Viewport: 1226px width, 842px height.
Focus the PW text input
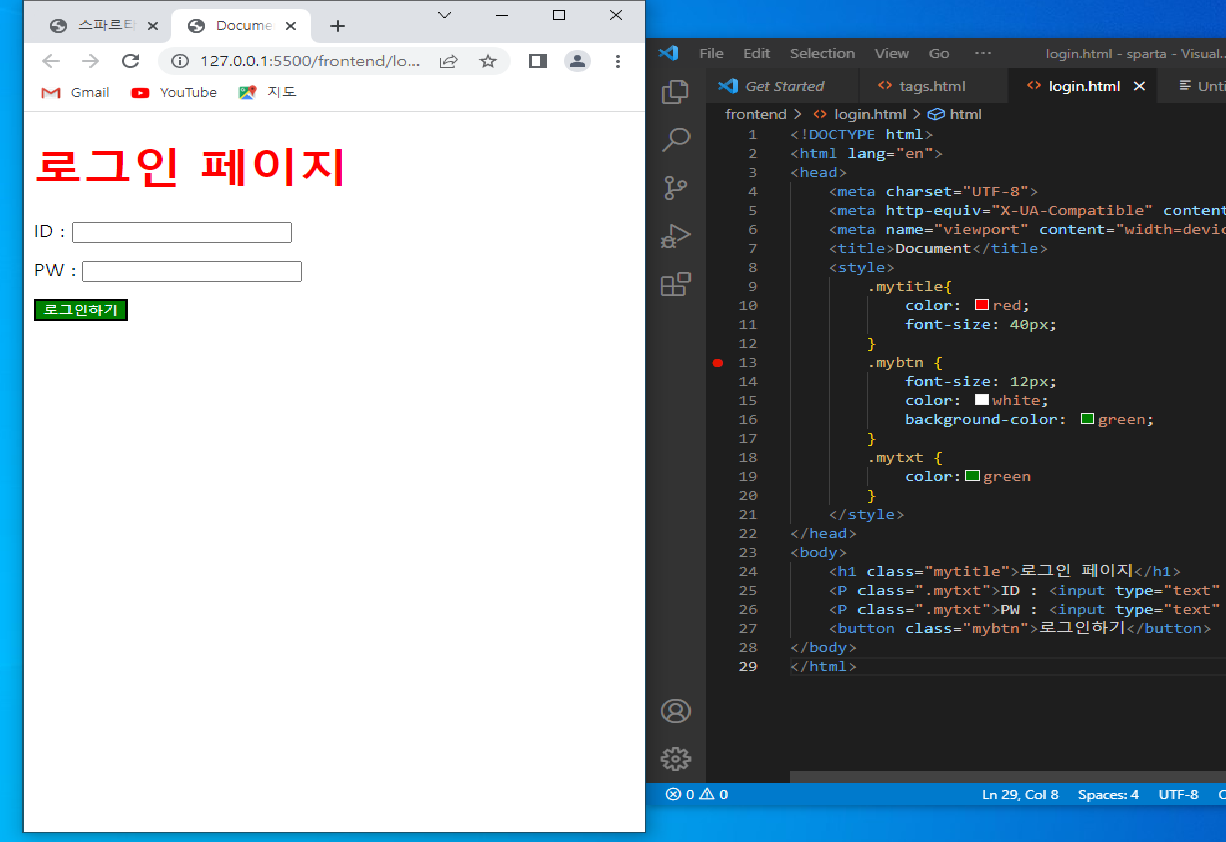192,271
